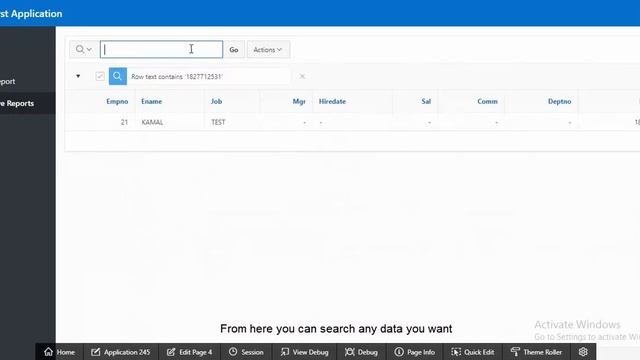640x360 pixels.
Task: Click the Application 245 edit icon
Action: (x=96, y=352)
